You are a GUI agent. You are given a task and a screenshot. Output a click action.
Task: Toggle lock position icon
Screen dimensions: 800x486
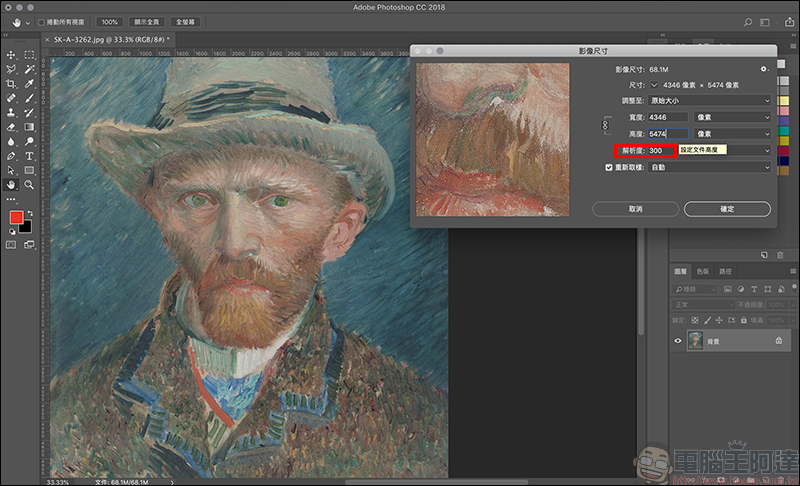click(719, 320)
